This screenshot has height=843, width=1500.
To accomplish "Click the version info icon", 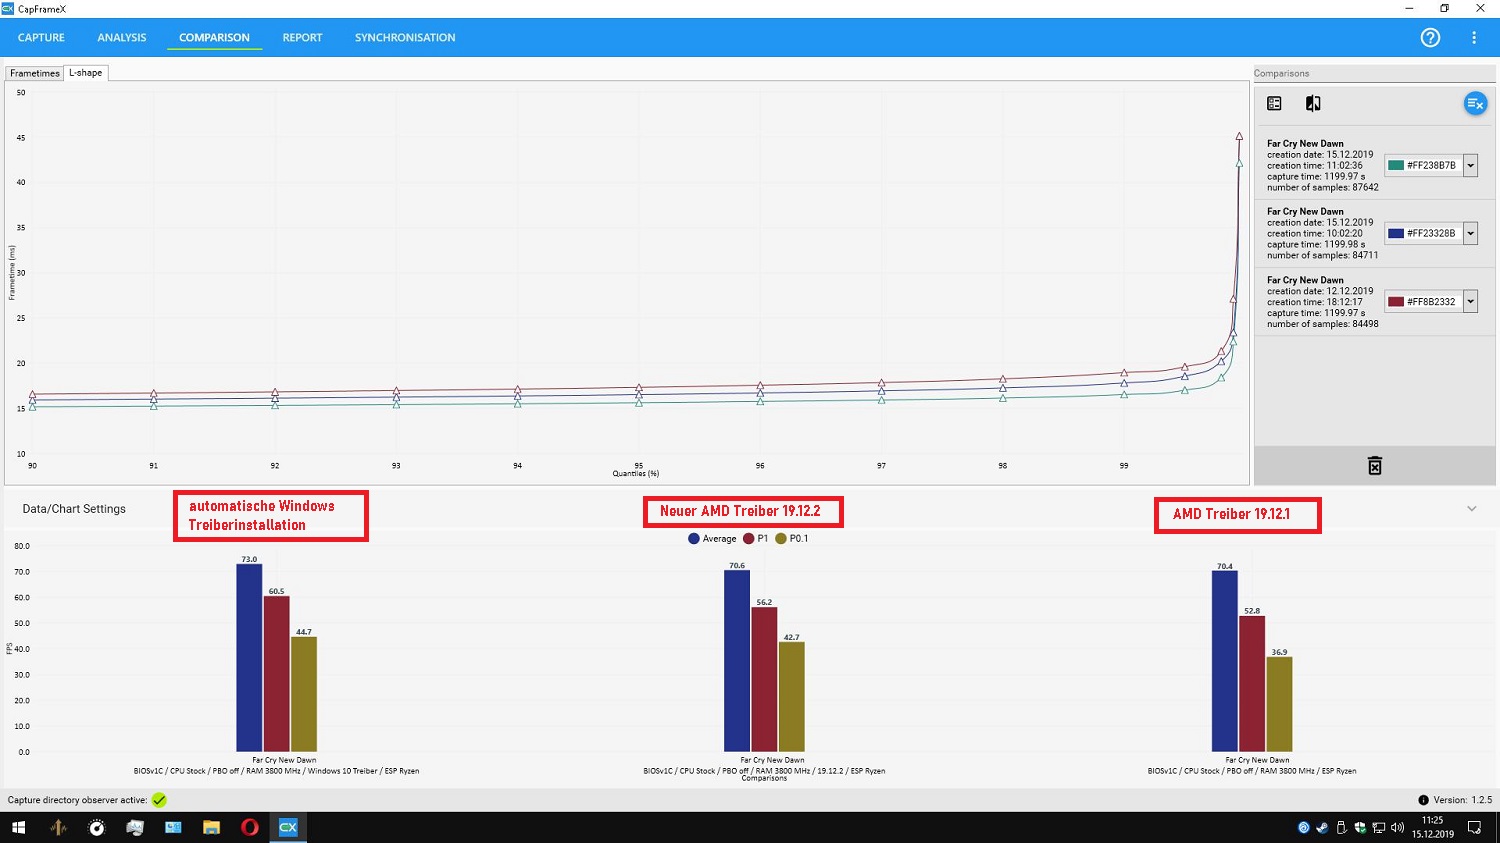I will tap(1423, 800).
